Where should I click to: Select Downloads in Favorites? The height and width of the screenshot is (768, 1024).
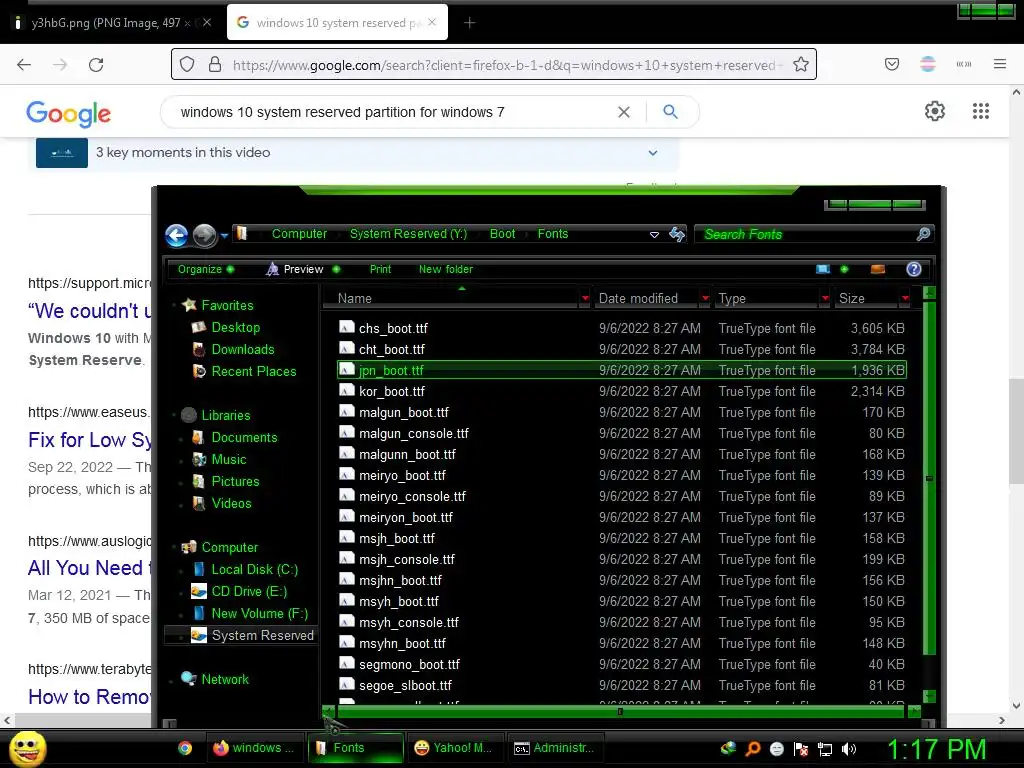coord(242,349)
